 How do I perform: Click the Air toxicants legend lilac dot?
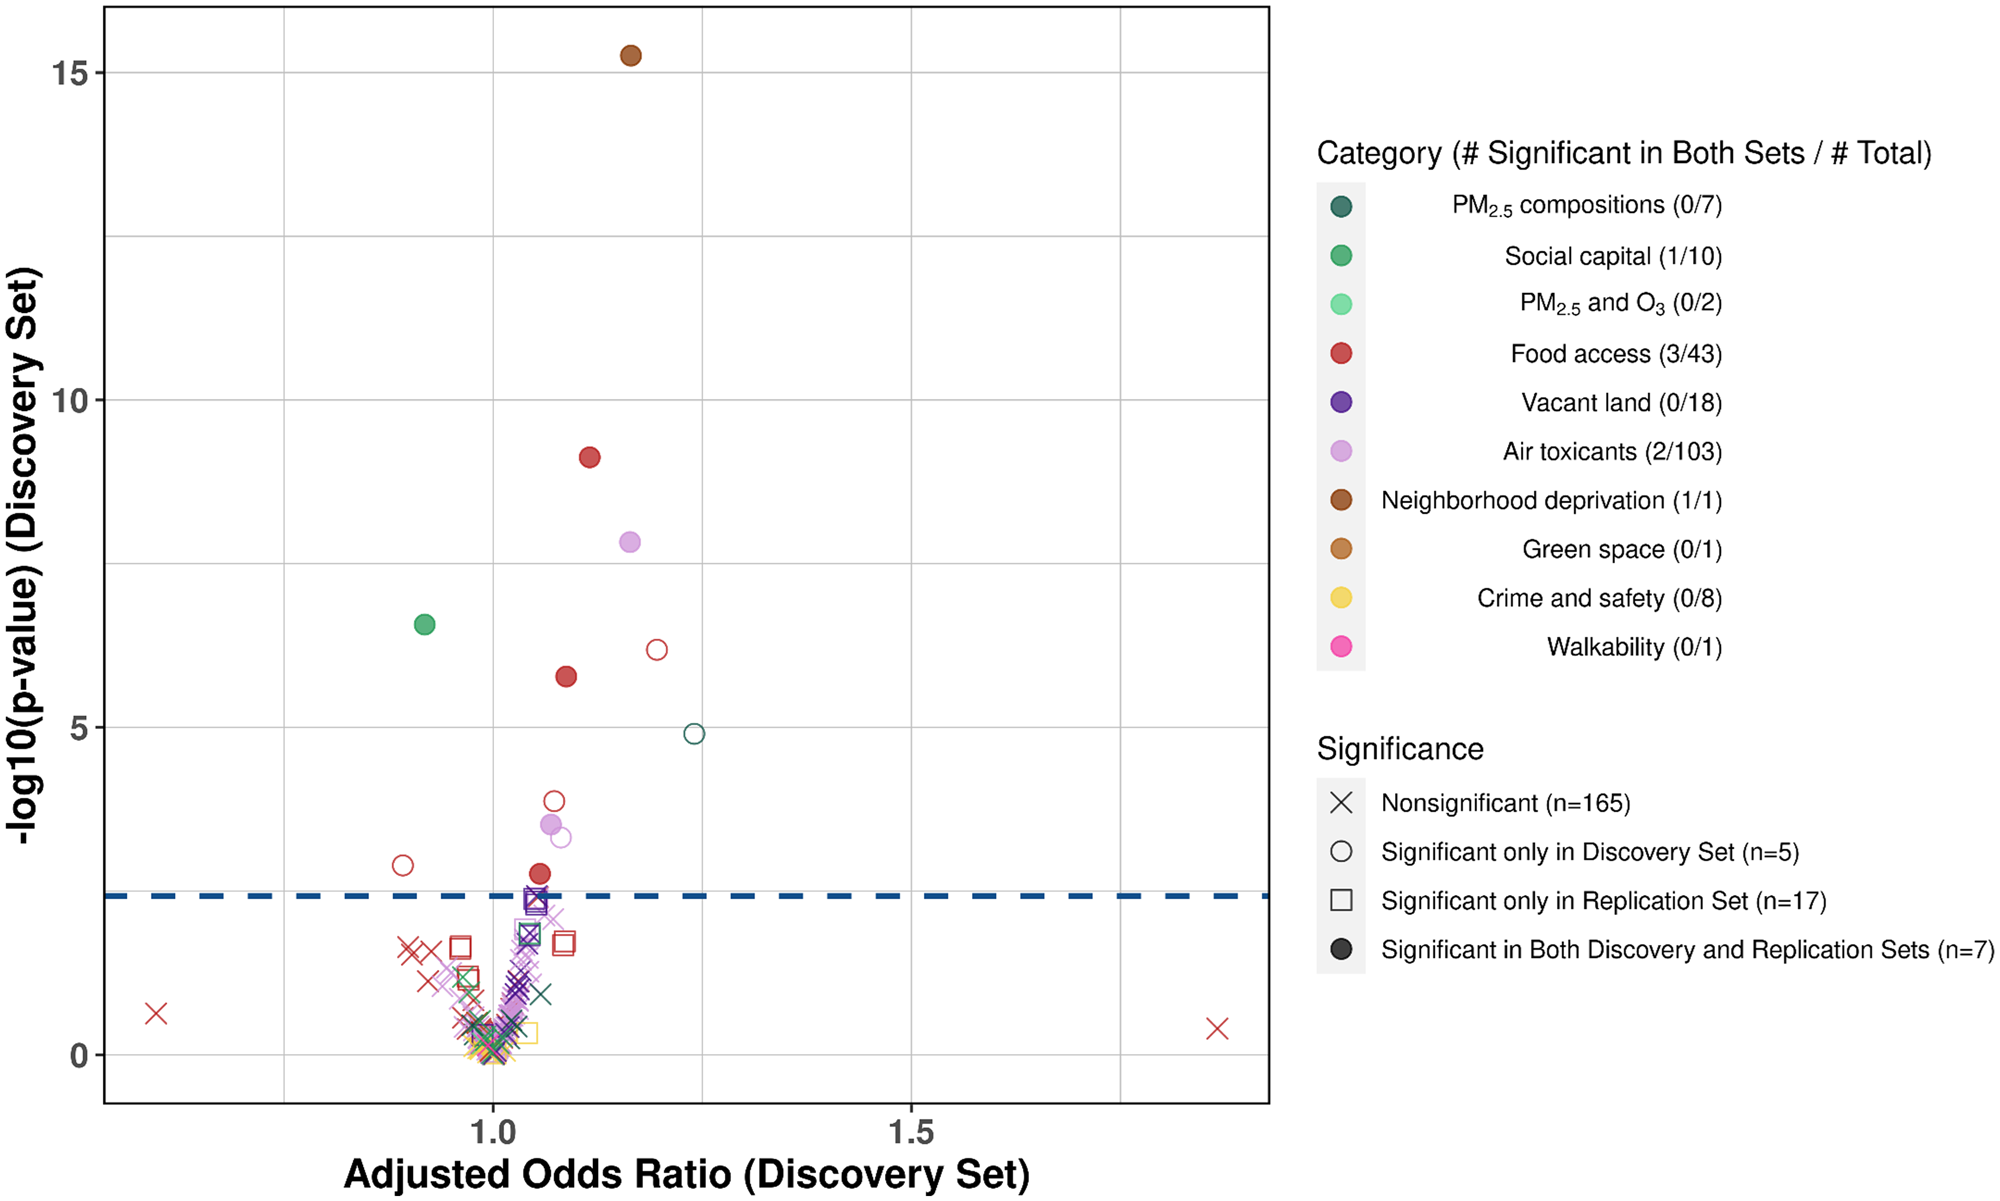pos(1341,451)
